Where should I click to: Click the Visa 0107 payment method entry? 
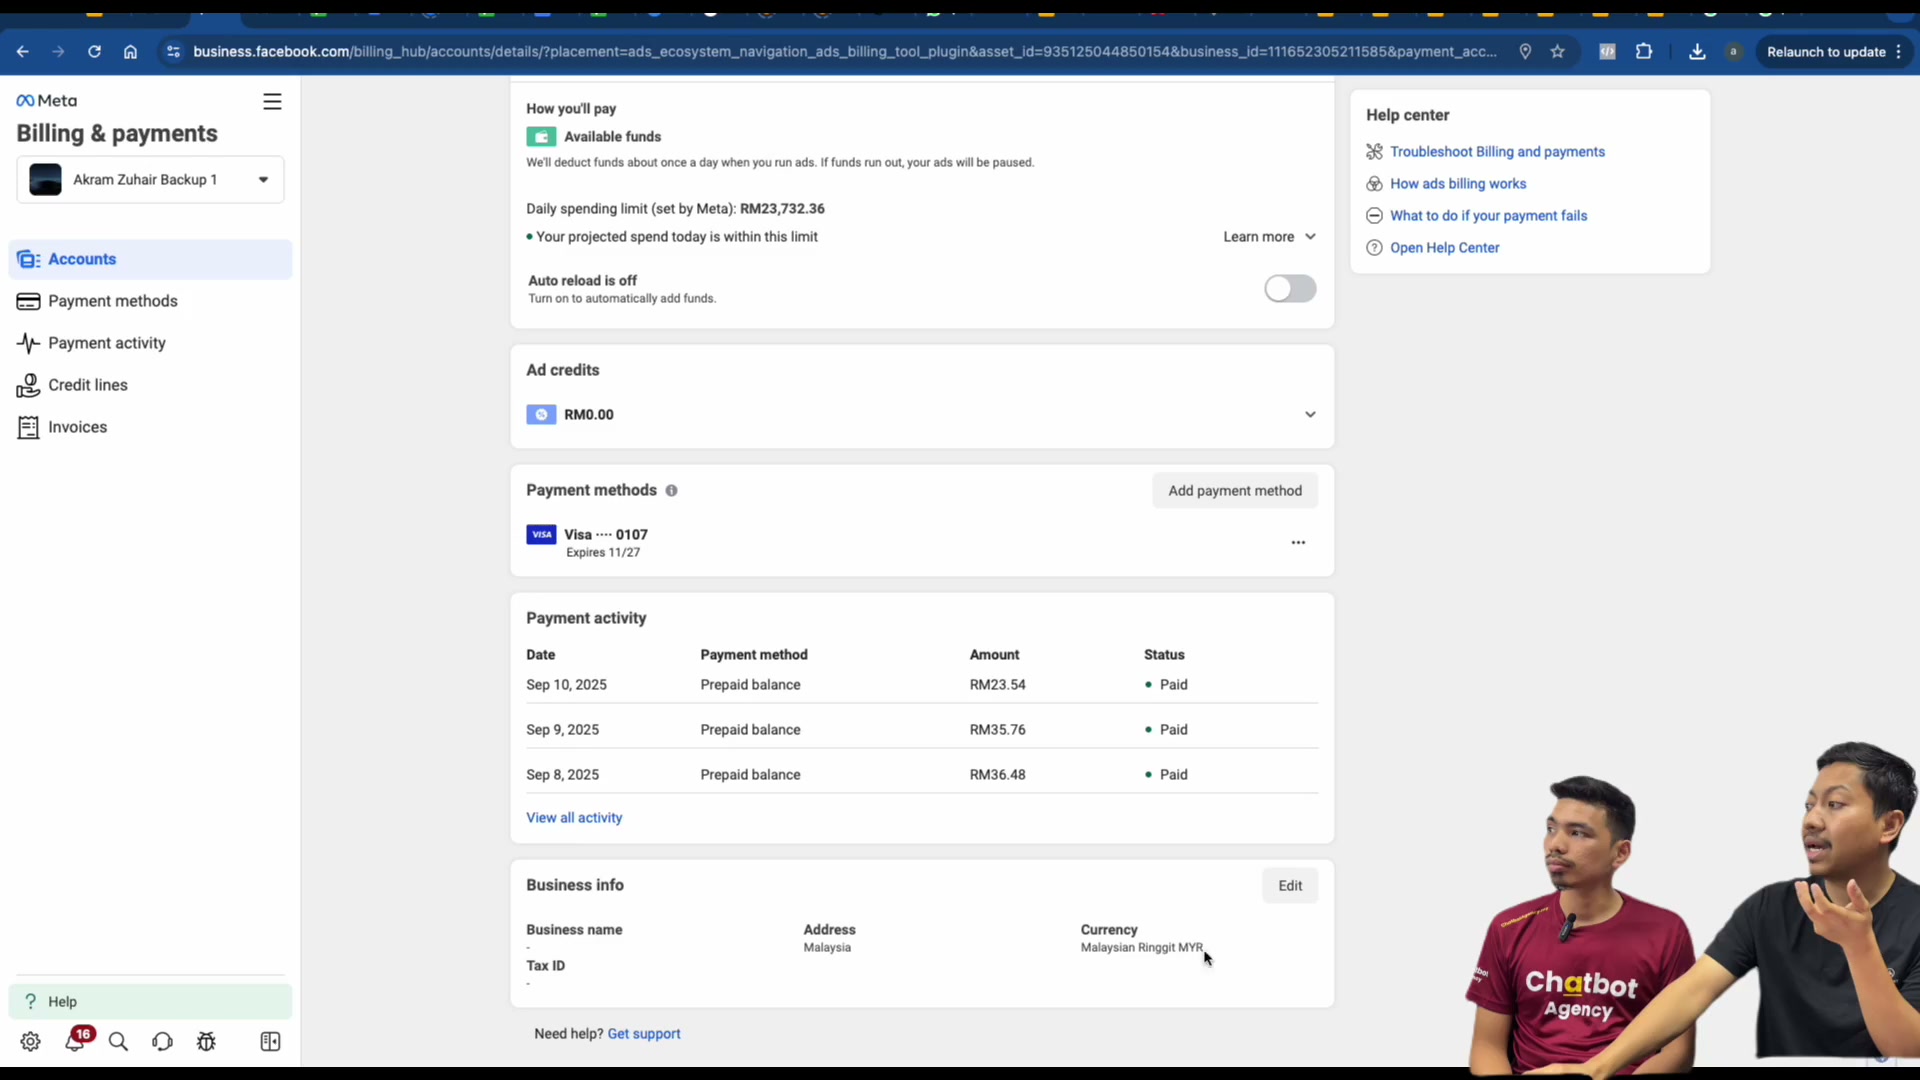coord(587,542)
